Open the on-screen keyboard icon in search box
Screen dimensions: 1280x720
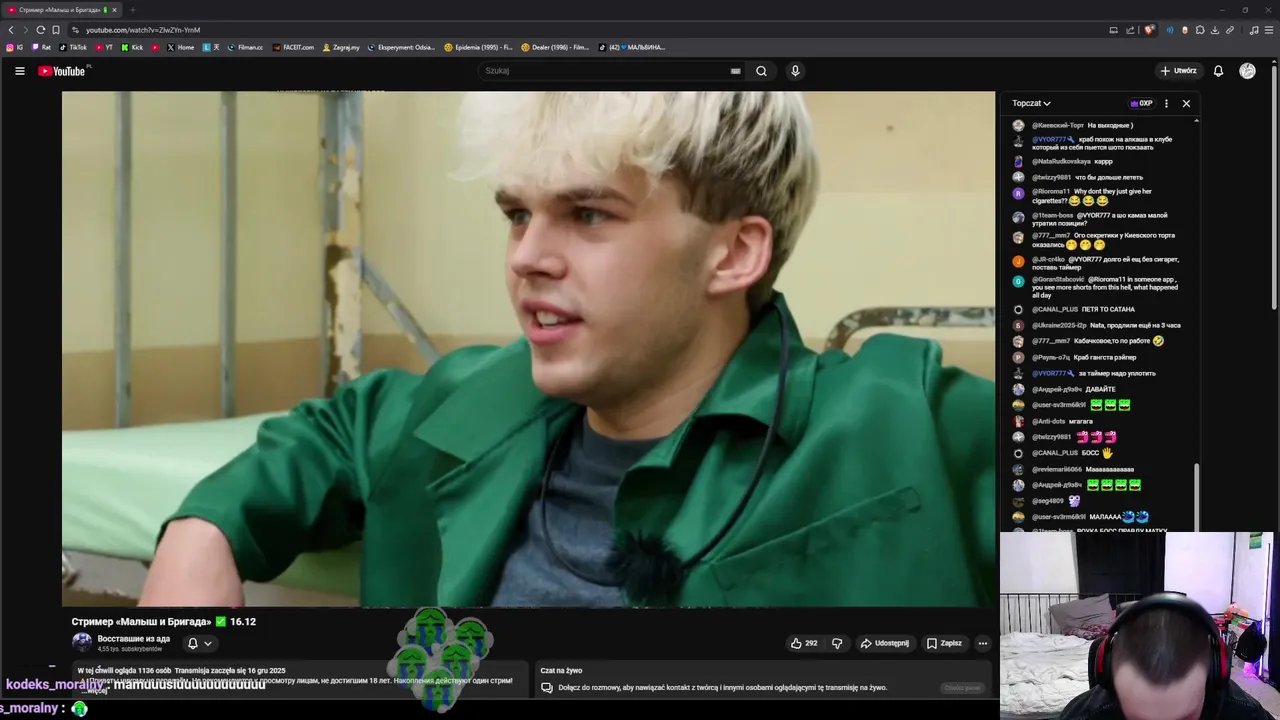coord(735,71)
